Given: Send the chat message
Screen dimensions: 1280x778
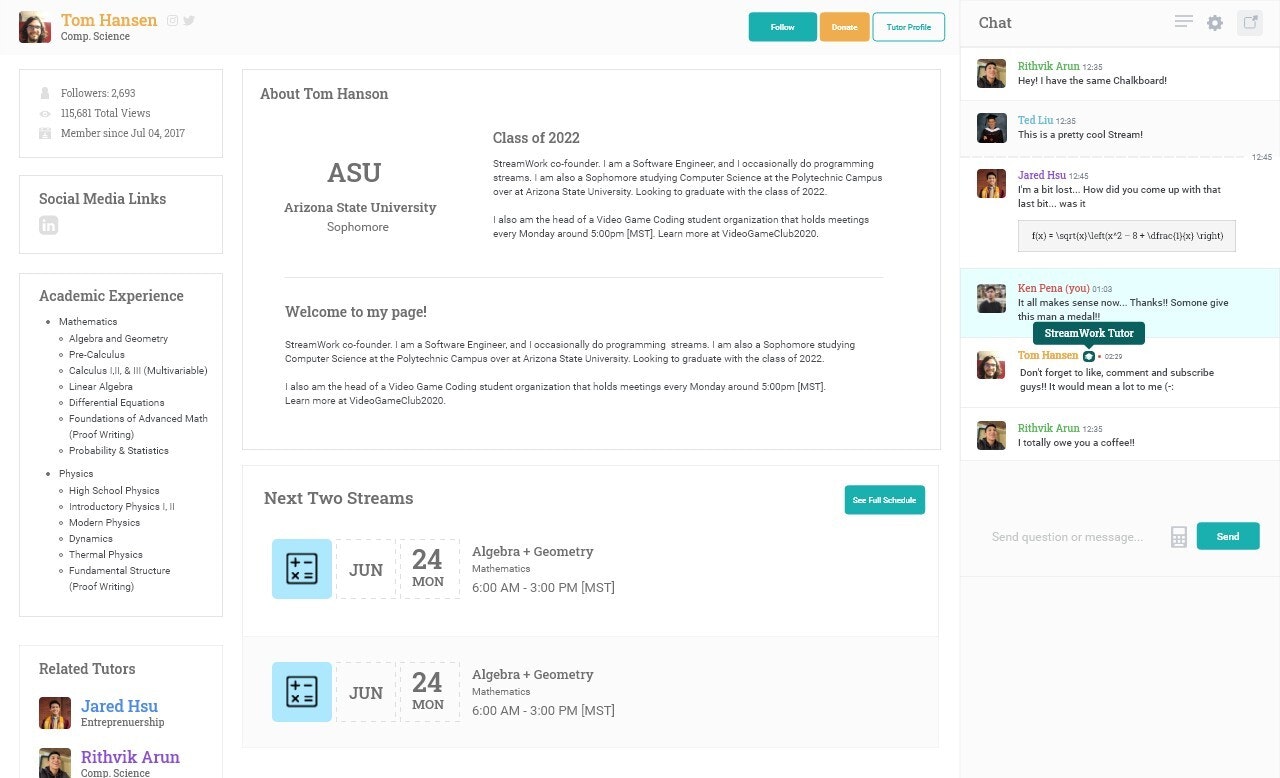Looking at the screenshot, I should click(1228, 536).
